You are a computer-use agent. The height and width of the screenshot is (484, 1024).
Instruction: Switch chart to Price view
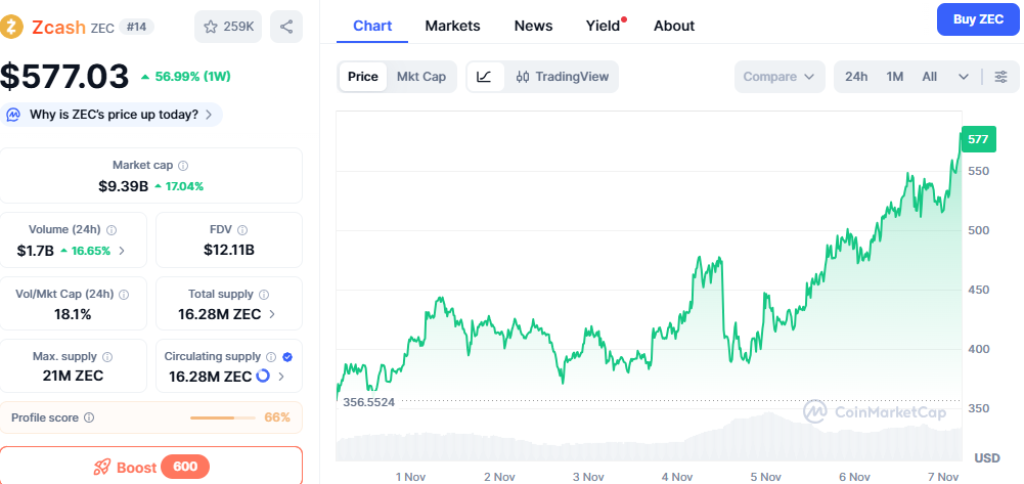363,77
